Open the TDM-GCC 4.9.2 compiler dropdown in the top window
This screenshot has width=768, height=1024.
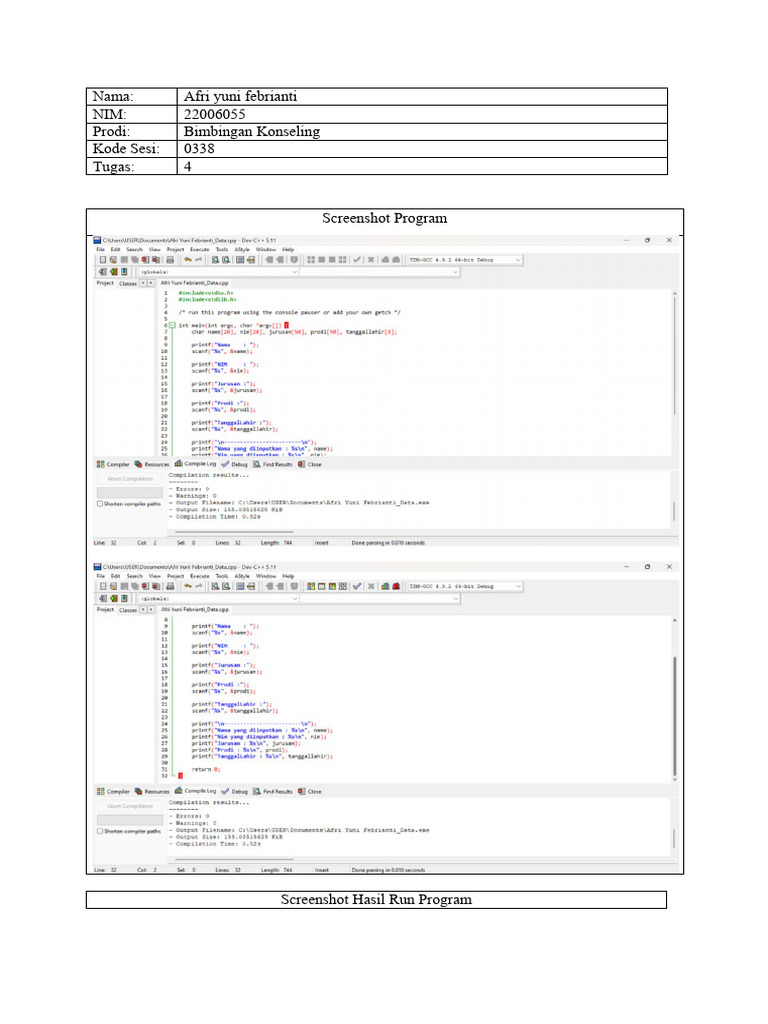(x=465, y=260)
